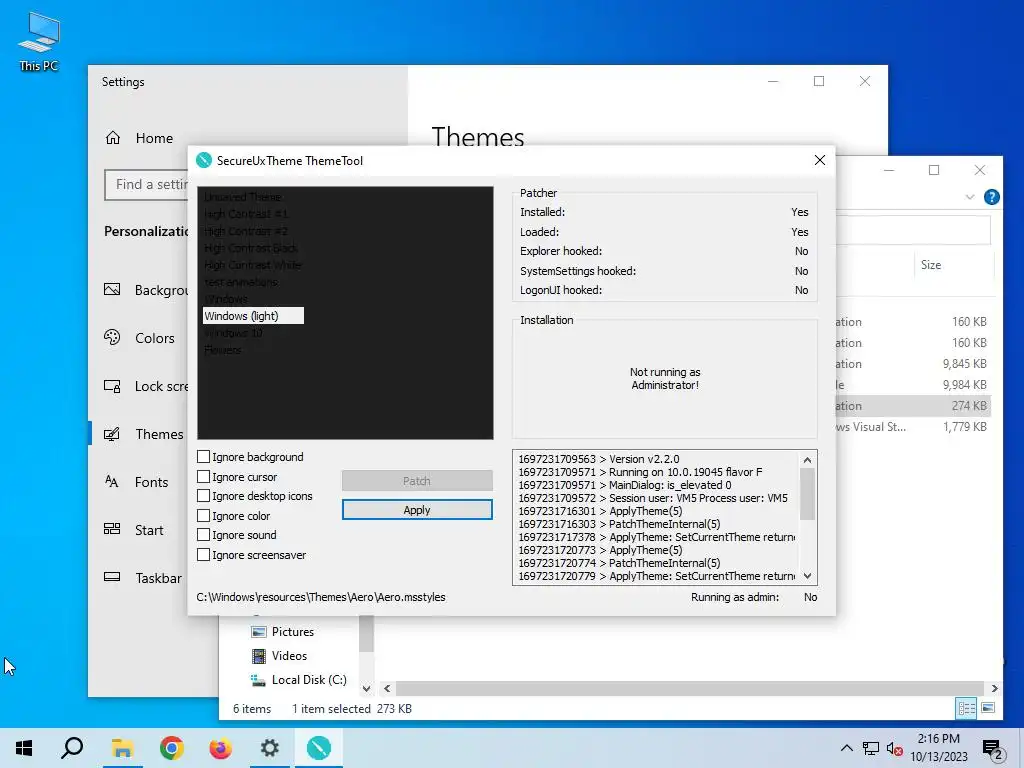Launch Google Chrome from taskbar
Viewport: 1024px width, 768px height.
coord(171,748)
